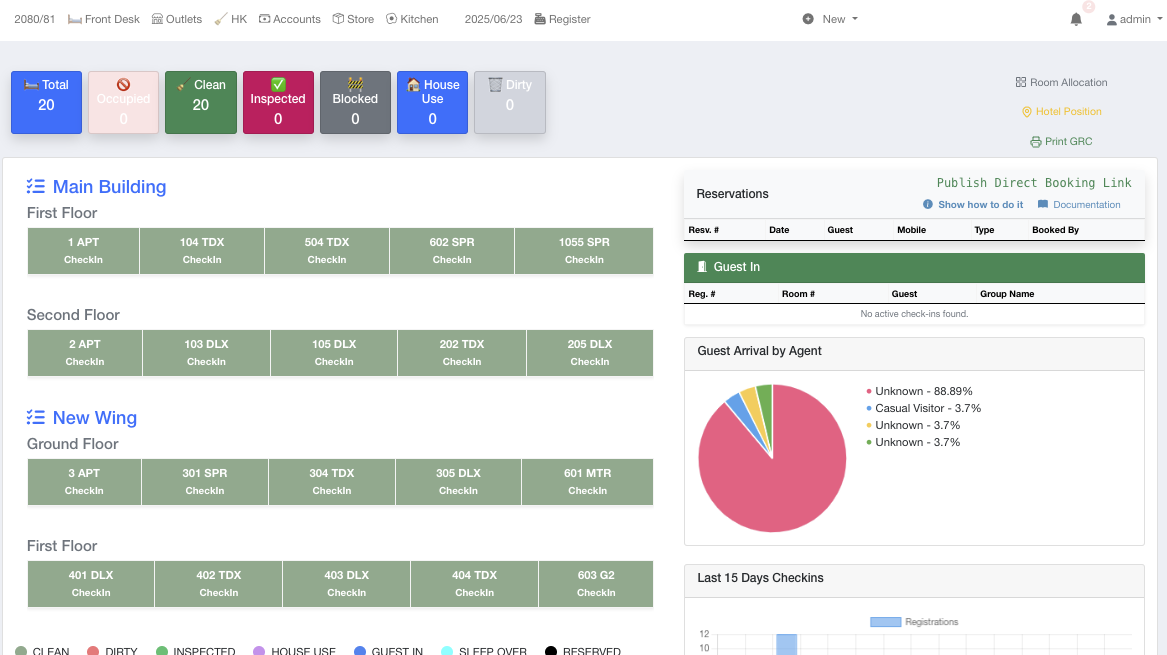Filter rooms by Blocked tile
The width and height of the screenshot is (1167, 655).
tap(355, 103)
